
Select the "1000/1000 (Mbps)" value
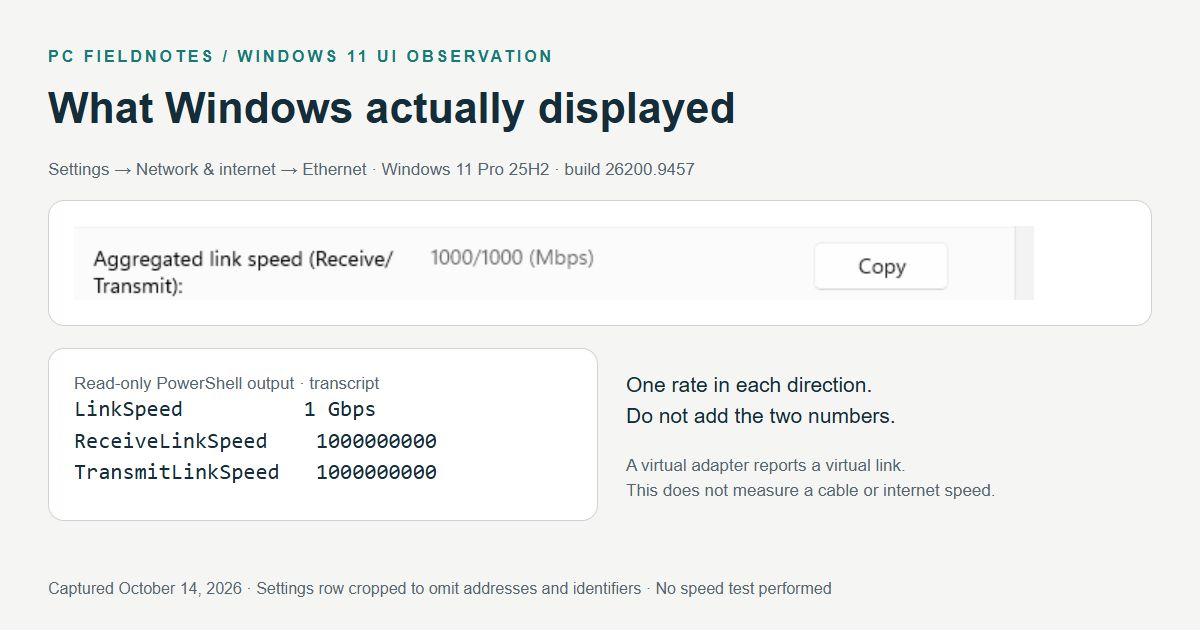point(512,258)
